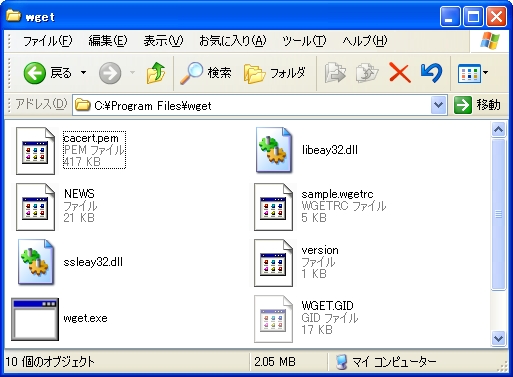Select the wget.exe application icon
This screenshot has width=513, height=377.
35,319
